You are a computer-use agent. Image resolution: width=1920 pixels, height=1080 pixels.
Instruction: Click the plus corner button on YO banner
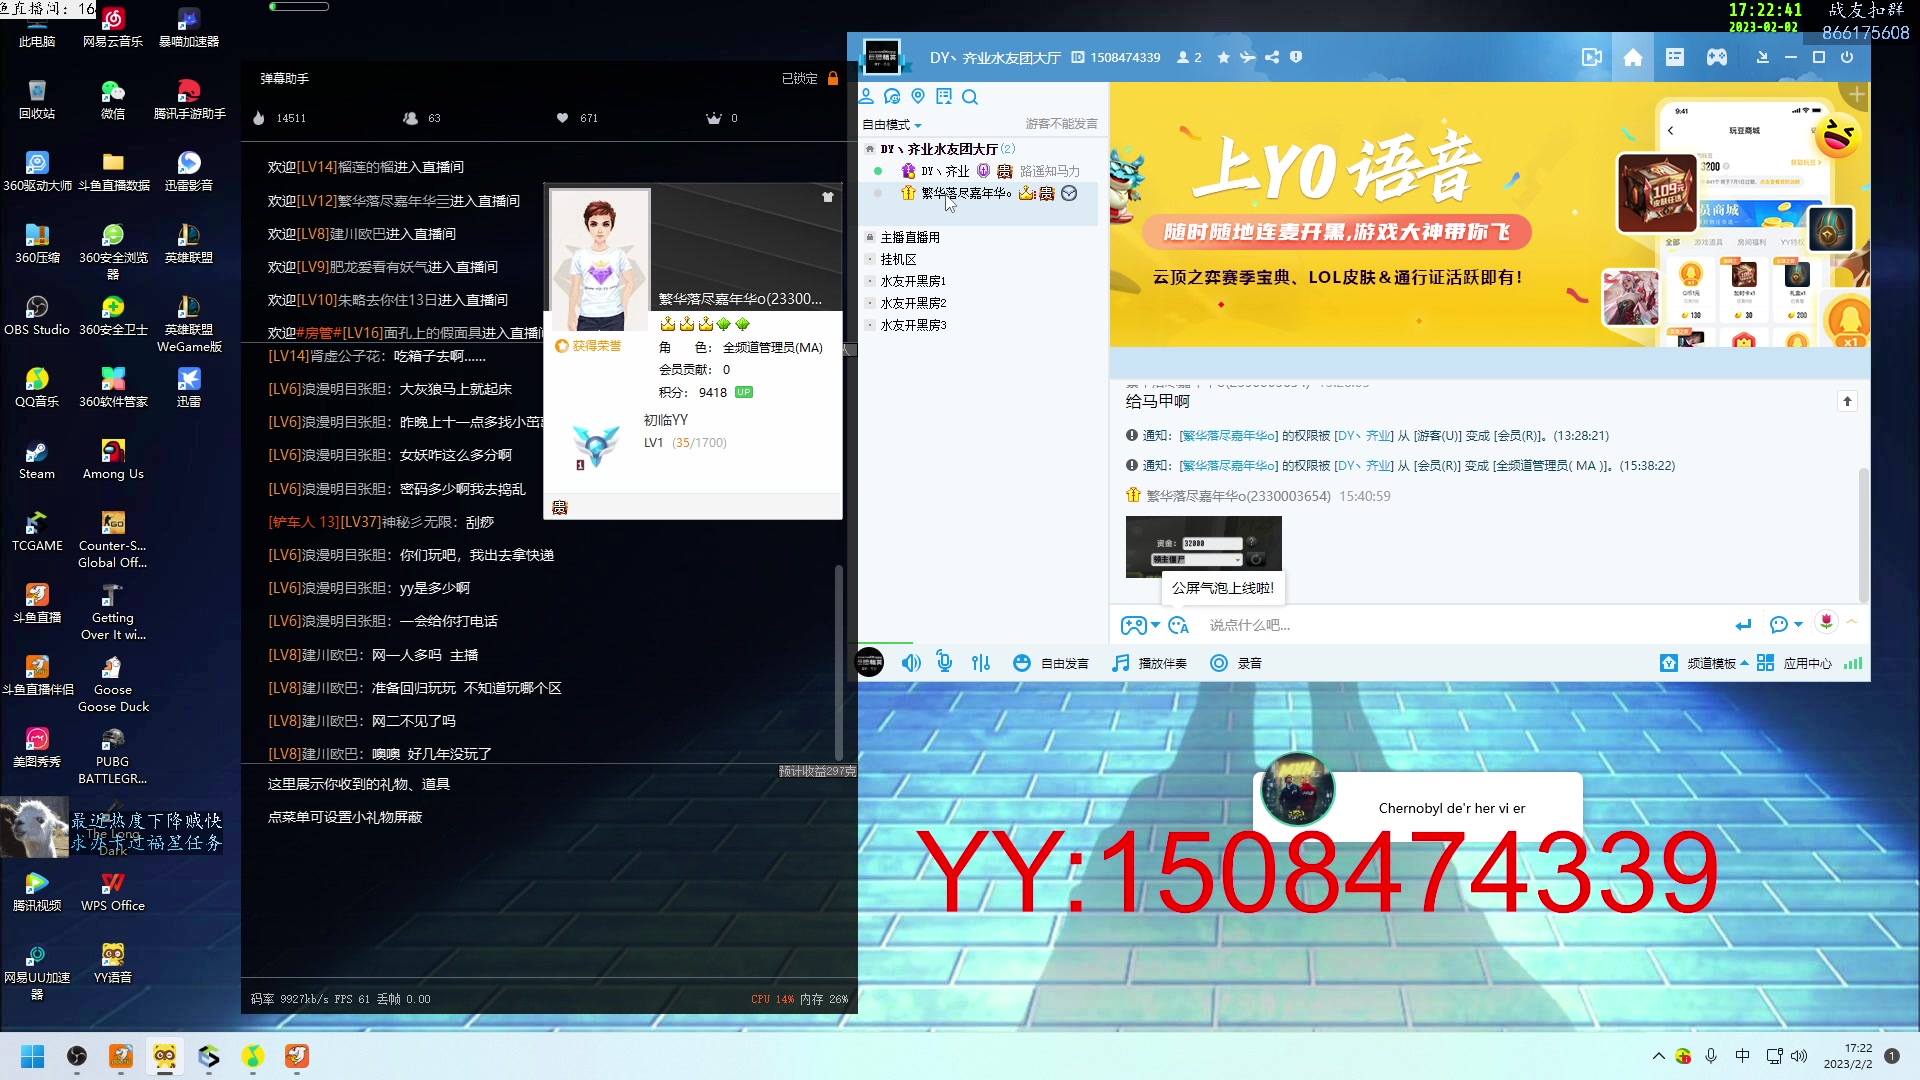coord(1857,95)
